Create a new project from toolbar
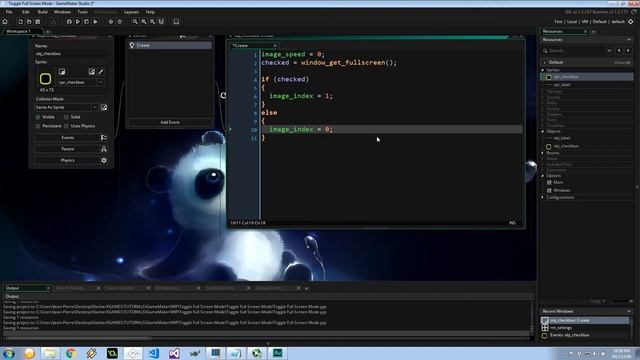This screenshot has width=640, height=360. pos(20,22)
